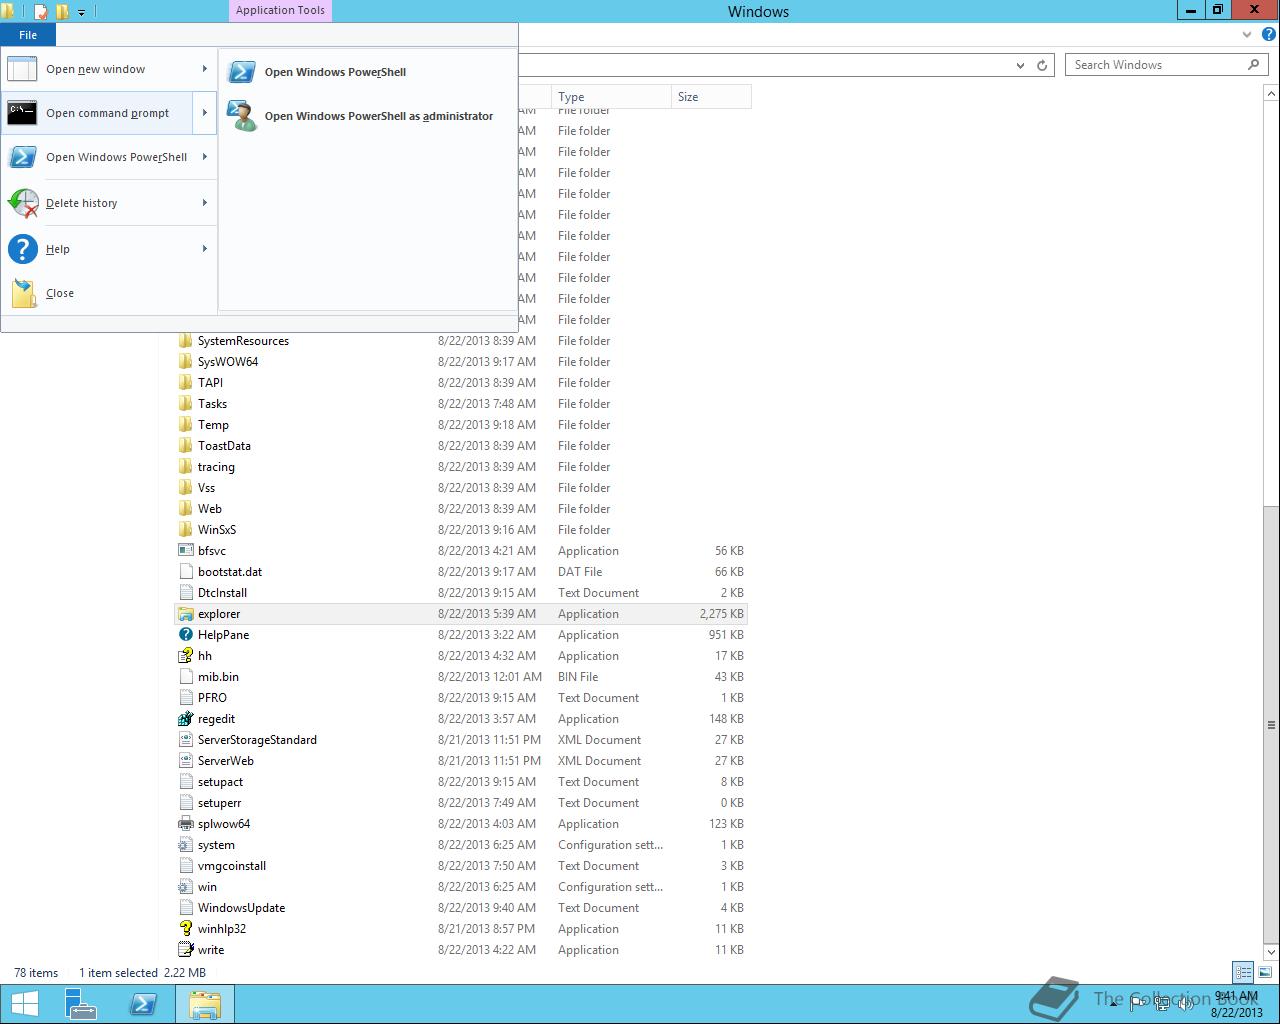
Task: Click the search magnifier icon
Action: point(1253,65)
